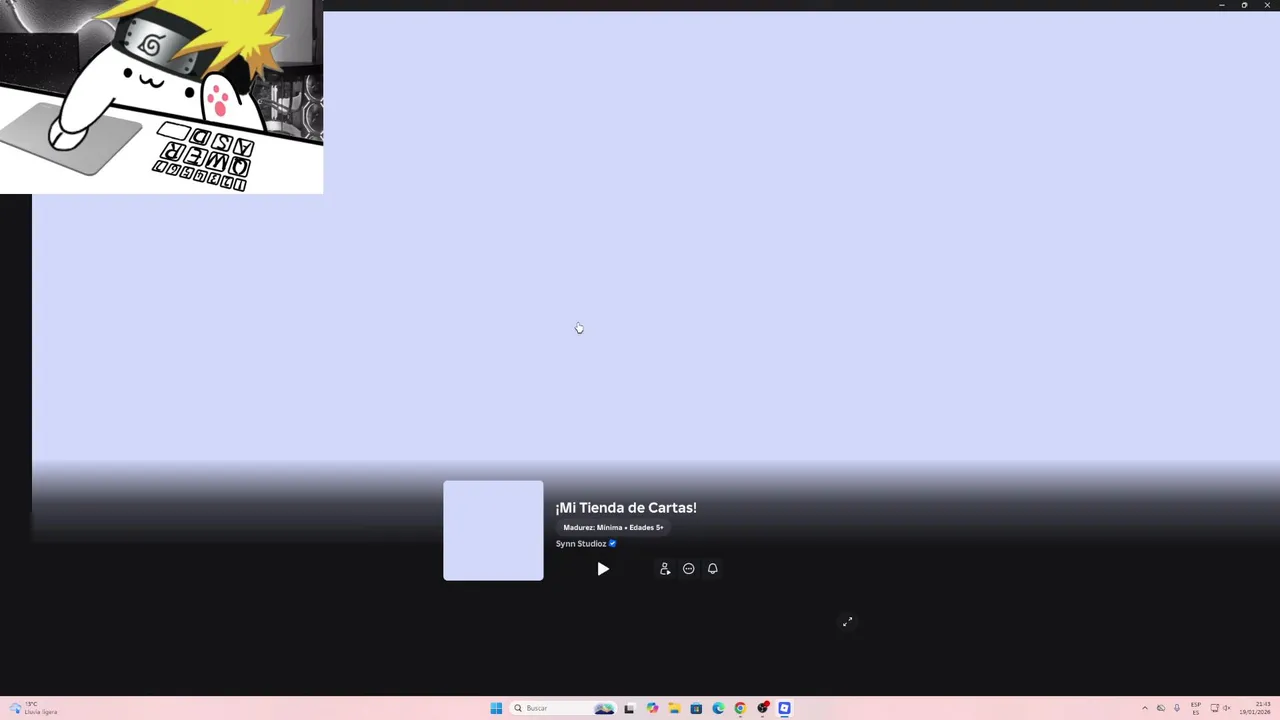Open the Synn Studioz creator link
The width and height of the screenshot is (1280, 720).
coord(581,544)
